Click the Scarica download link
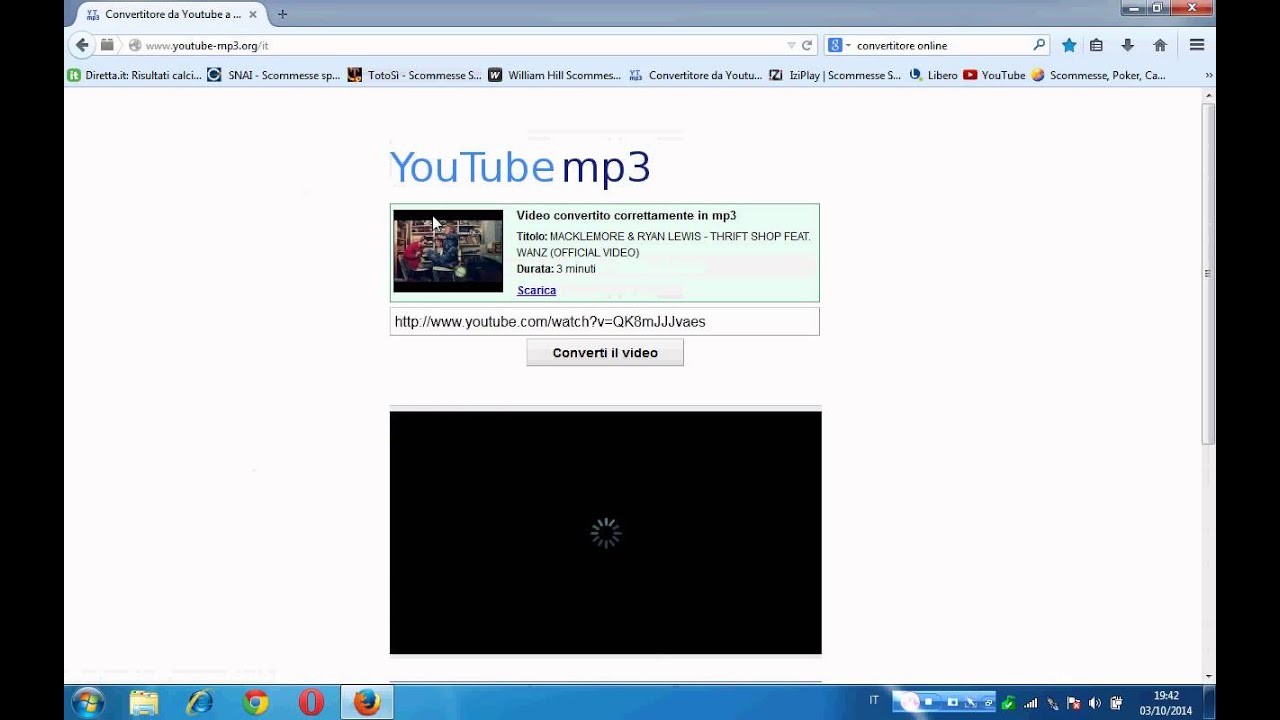Screen dimensions: 1280x720 (536, 290)
